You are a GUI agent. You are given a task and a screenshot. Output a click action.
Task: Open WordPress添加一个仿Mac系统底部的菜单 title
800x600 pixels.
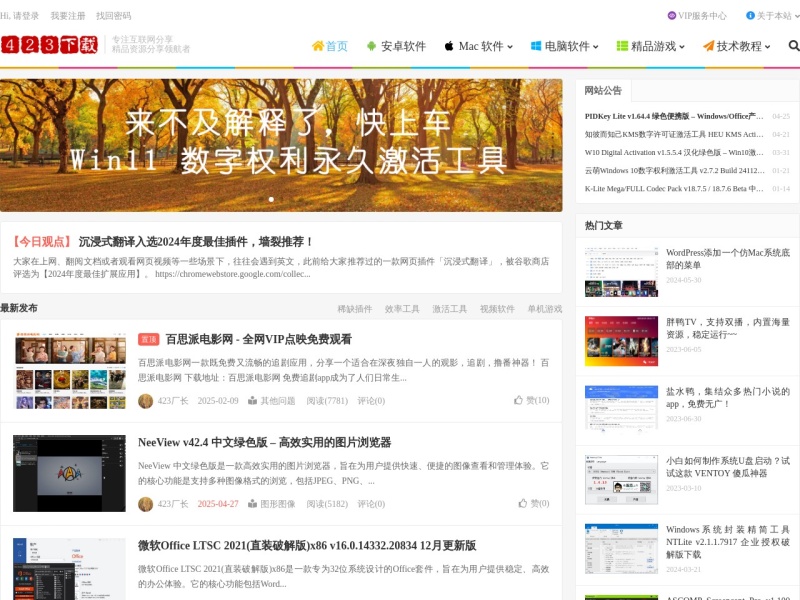[x=728, y=259]
